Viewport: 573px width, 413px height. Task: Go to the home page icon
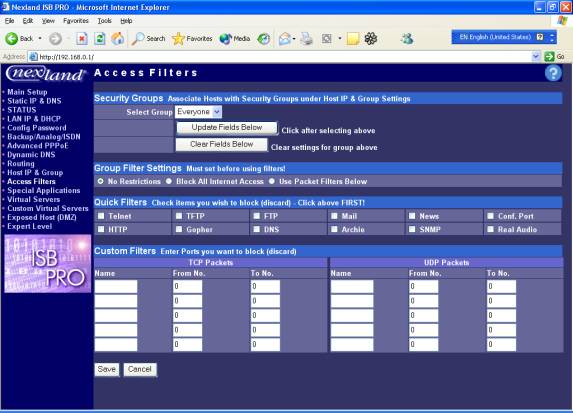tap(118, 38)
